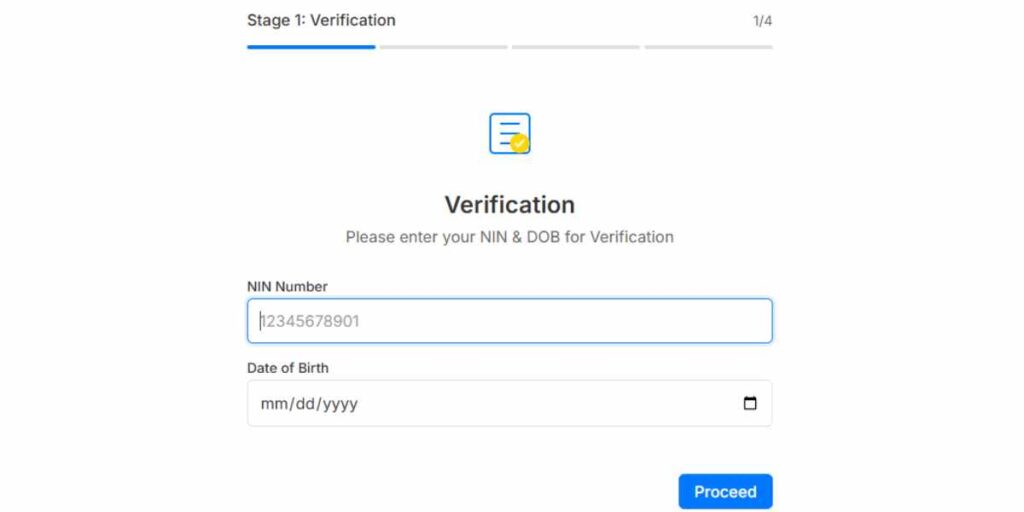Select the Date of Birth field
1024x512 pixels.
tap(509, 404)
